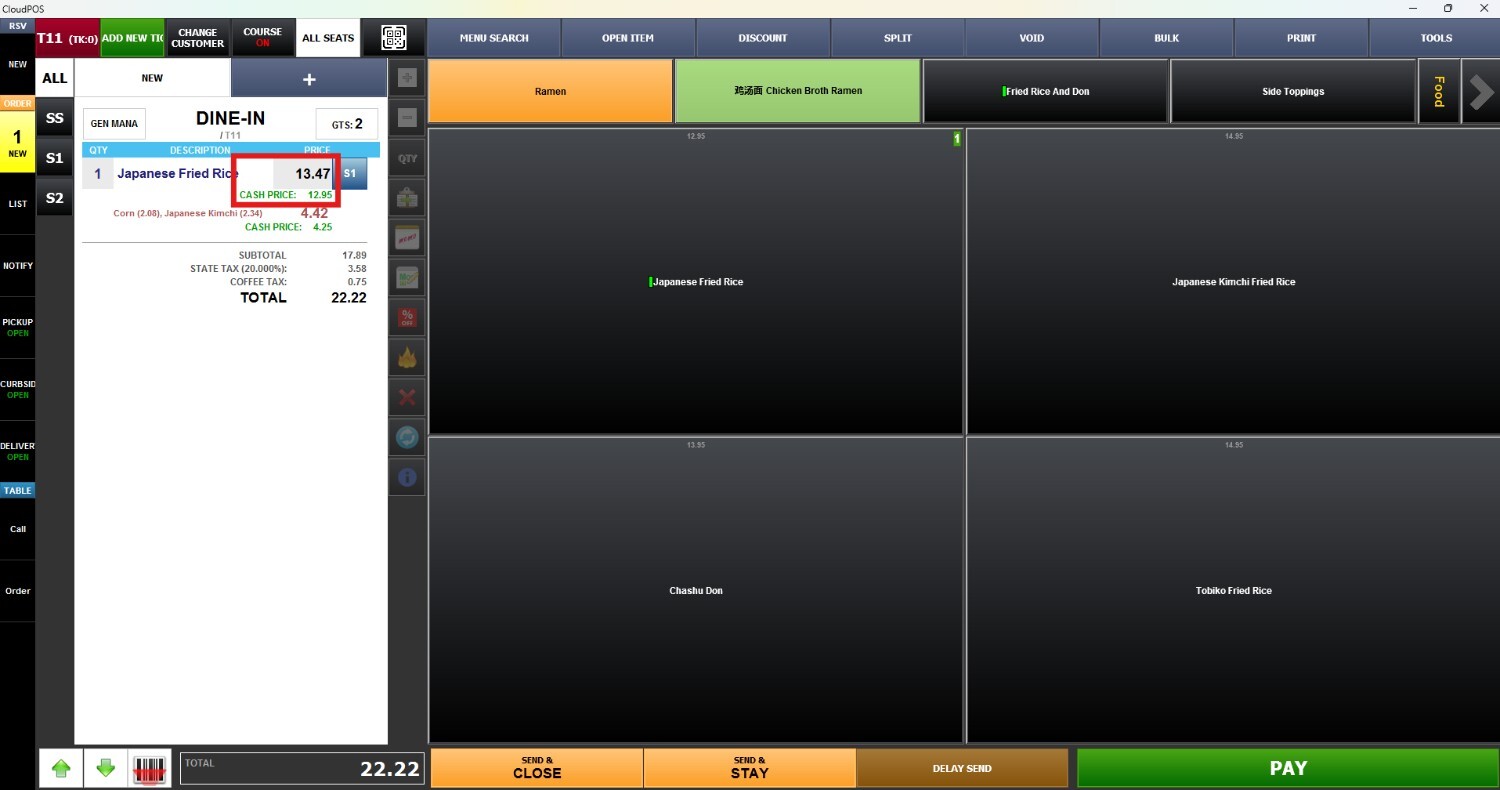Add Chashu Don menu item
This screenshot has height=790, width=1500.
click(696, 590)
